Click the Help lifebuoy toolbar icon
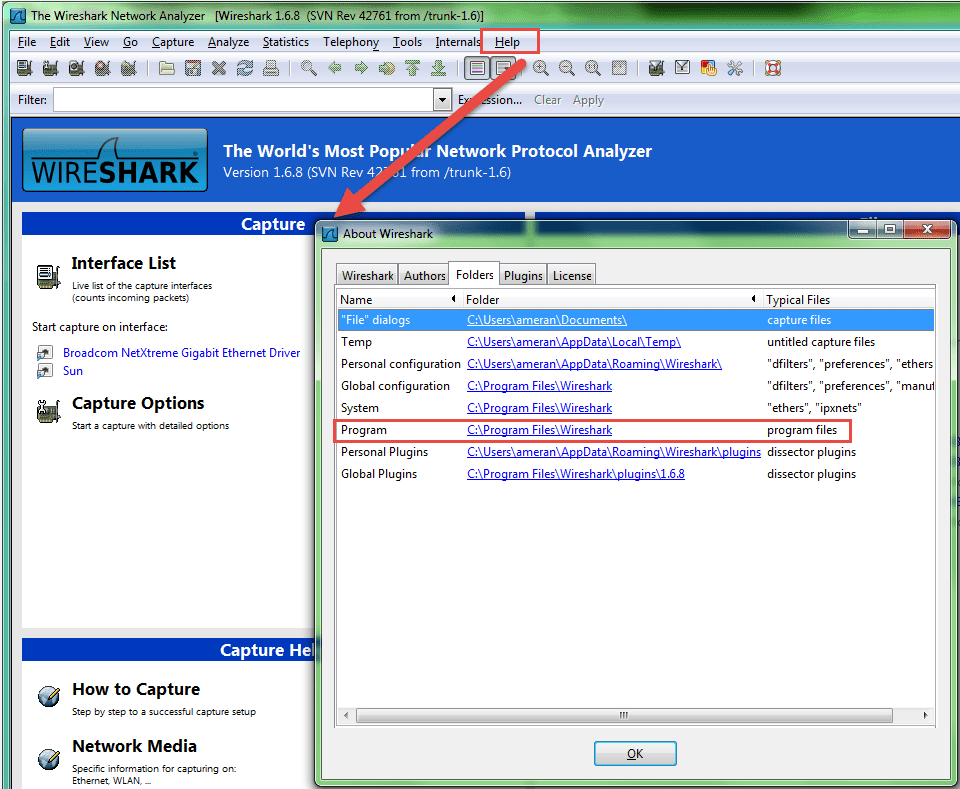The image size is (960, 789). [x=773, y=68]
